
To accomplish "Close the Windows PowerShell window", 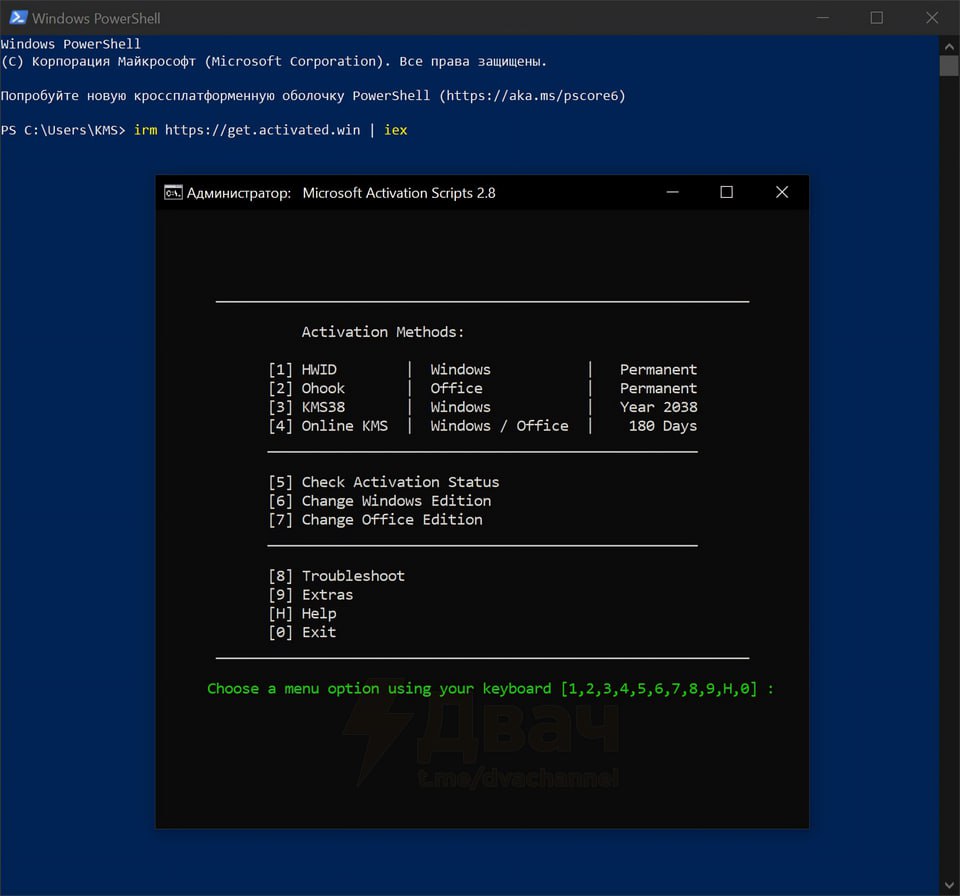I will pos(932,18).
